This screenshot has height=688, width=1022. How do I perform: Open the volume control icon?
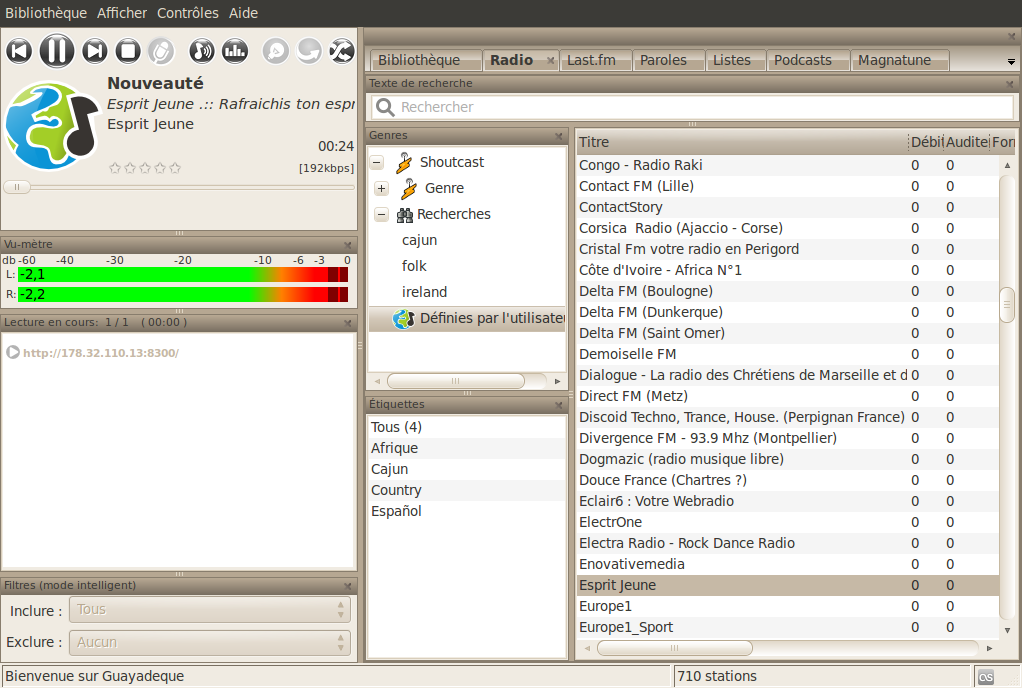202,51
